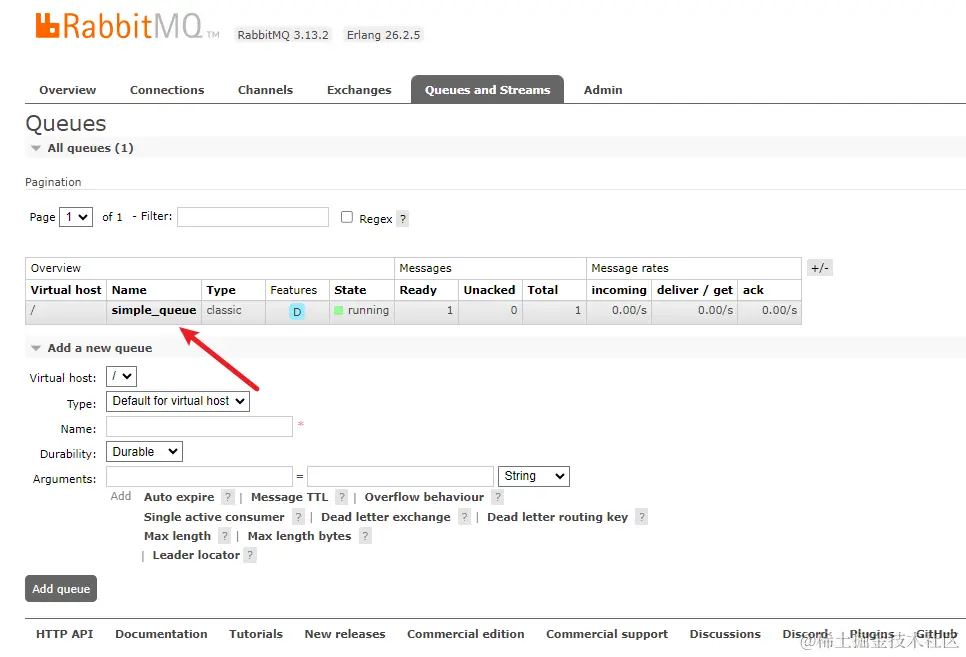
Task: Open the Discussions footer link
Action: [x=725, y=634]
